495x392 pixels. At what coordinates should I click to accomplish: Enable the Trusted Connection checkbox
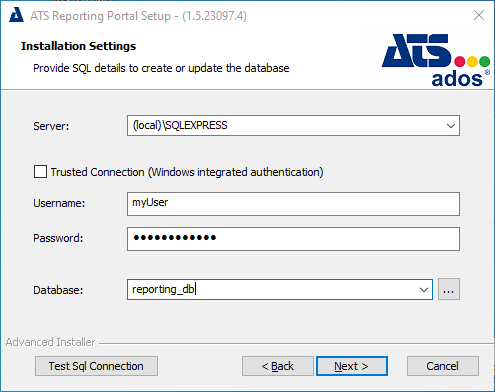[40, 172]
